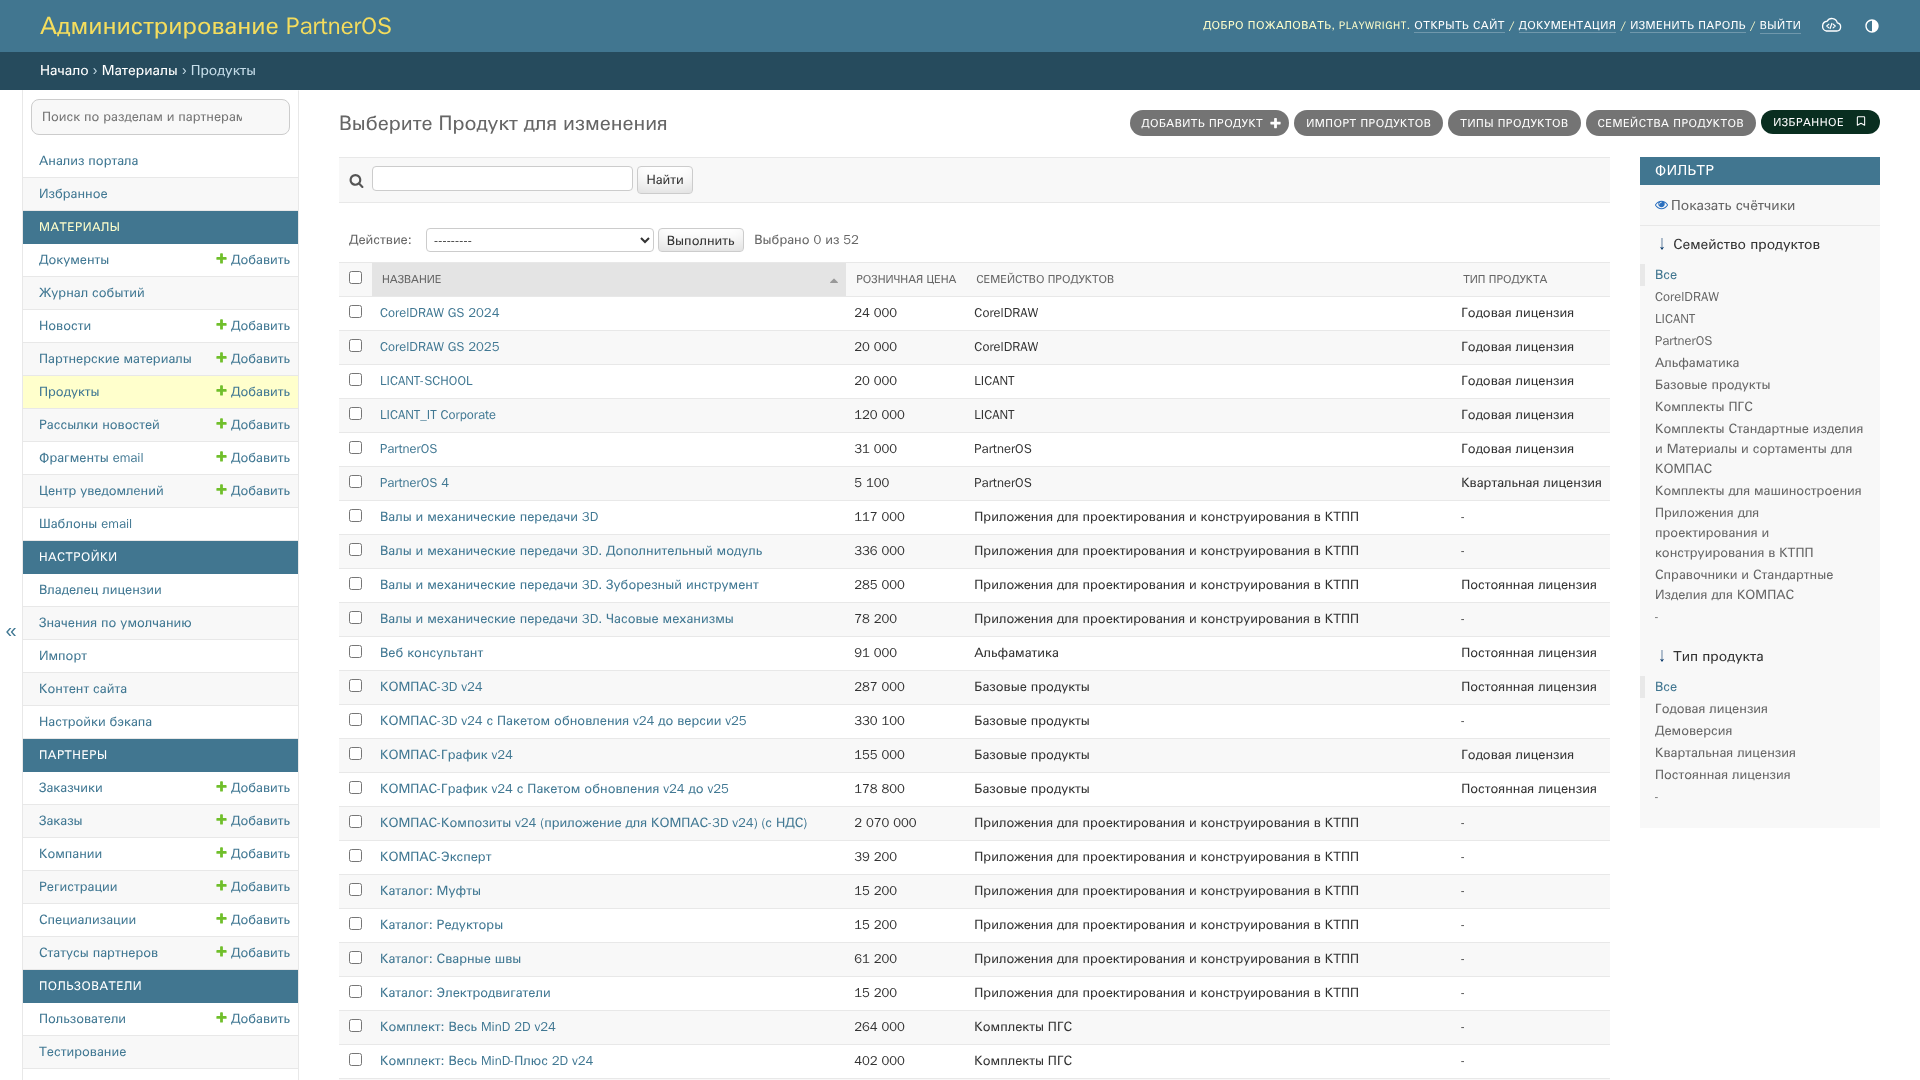Check the КОМПАС-Эксперт row checkbox
The height and width of the screenshot is (1080, 1920).
[x=355, y=856]
